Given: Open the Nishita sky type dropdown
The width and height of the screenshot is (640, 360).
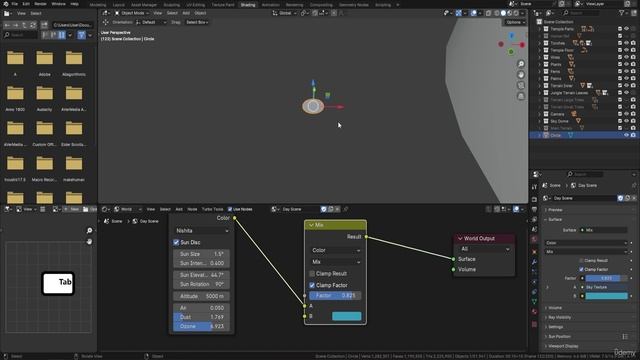Looking at the screenshot, I should [x=202, y=231].
